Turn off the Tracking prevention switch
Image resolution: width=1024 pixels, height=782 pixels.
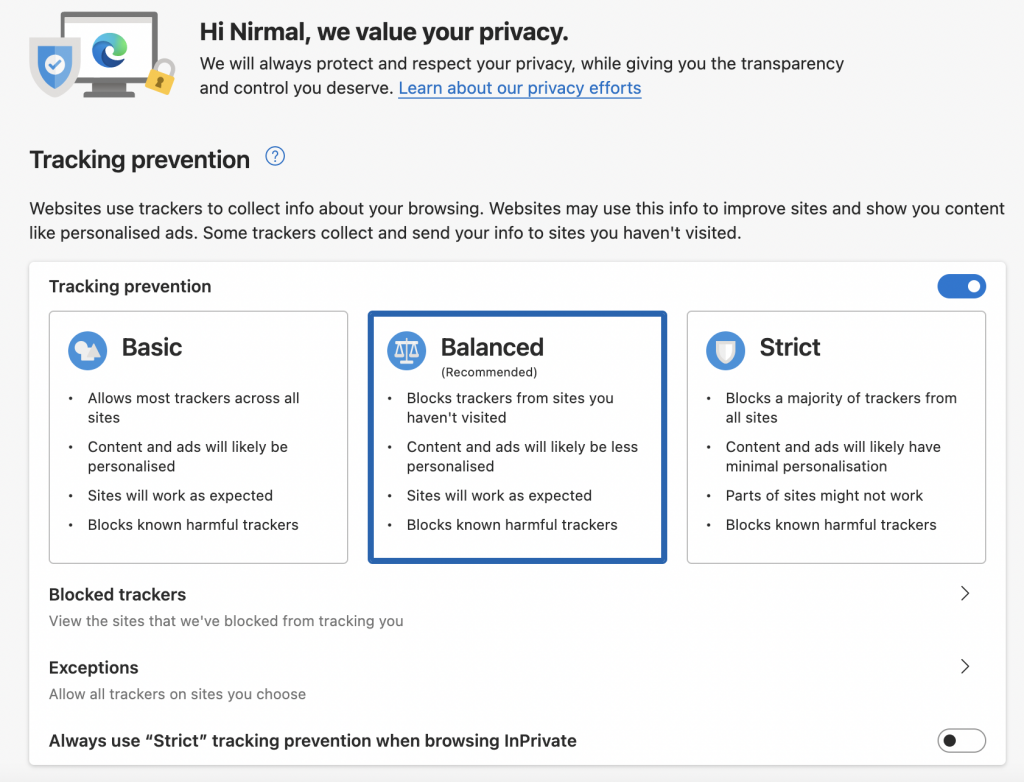[x=961, y=286]
